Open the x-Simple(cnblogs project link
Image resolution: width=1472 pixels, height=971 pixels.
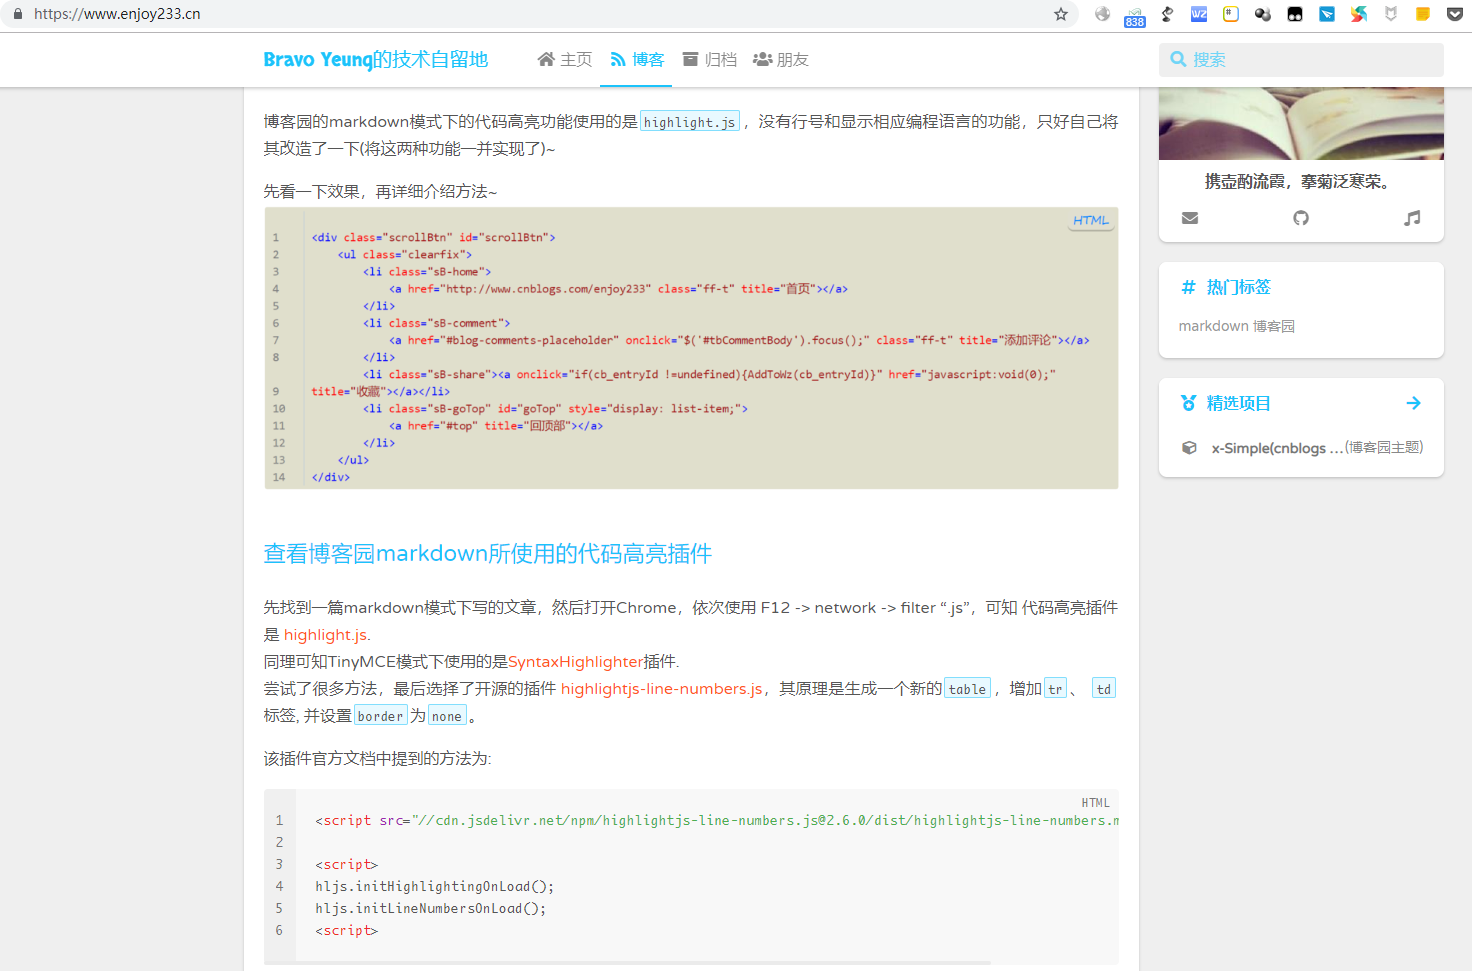coord(1277,448)
